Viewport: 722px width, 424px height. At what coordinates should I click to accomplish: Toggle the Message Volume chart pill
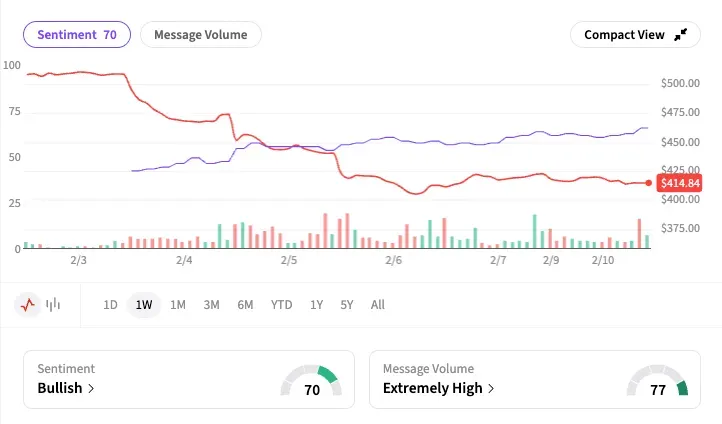click(x=200, y=34)
